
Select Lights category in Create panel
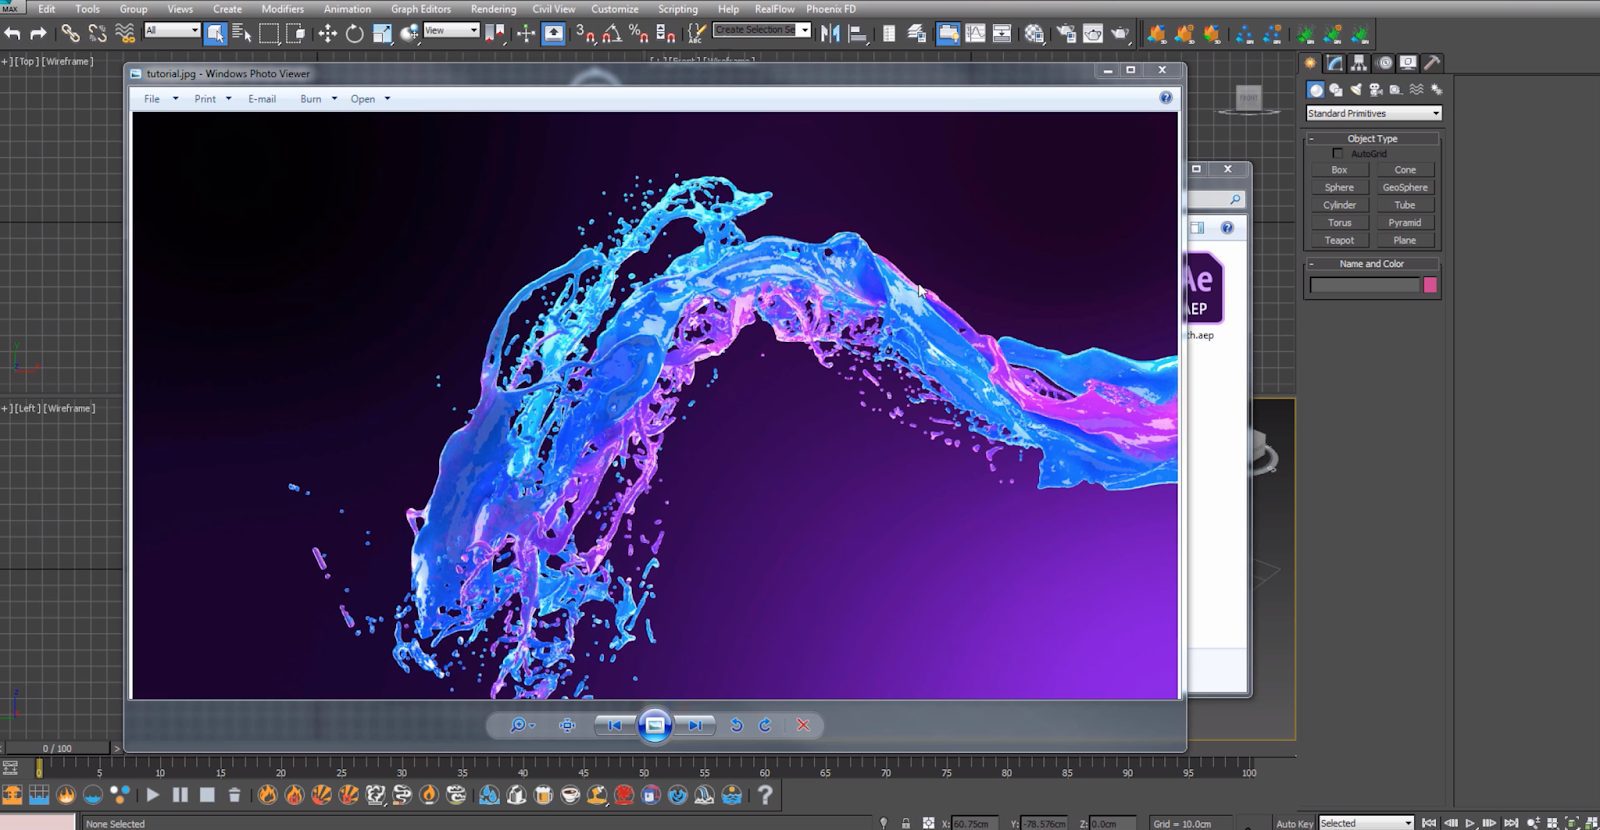[x=1356, y=90]
